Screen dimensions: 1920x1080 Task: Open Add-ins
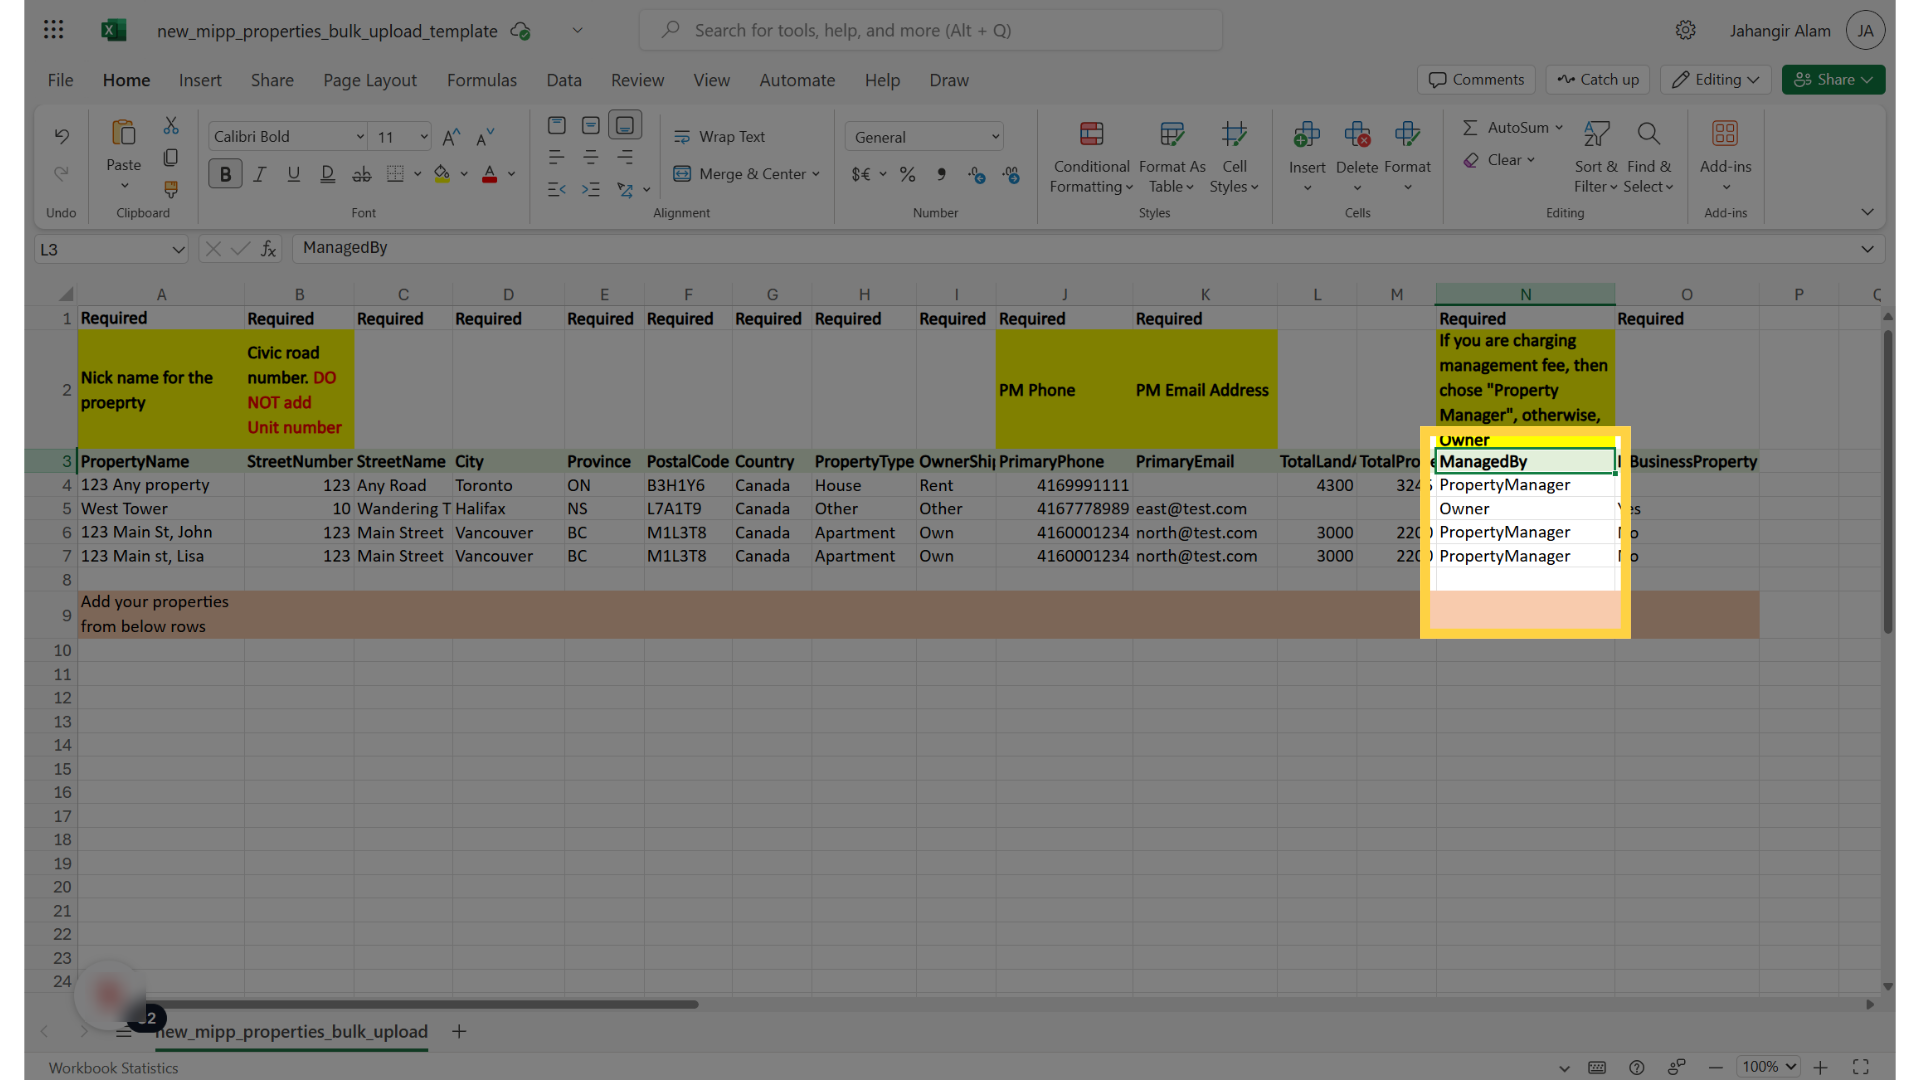pos(1725,156)
